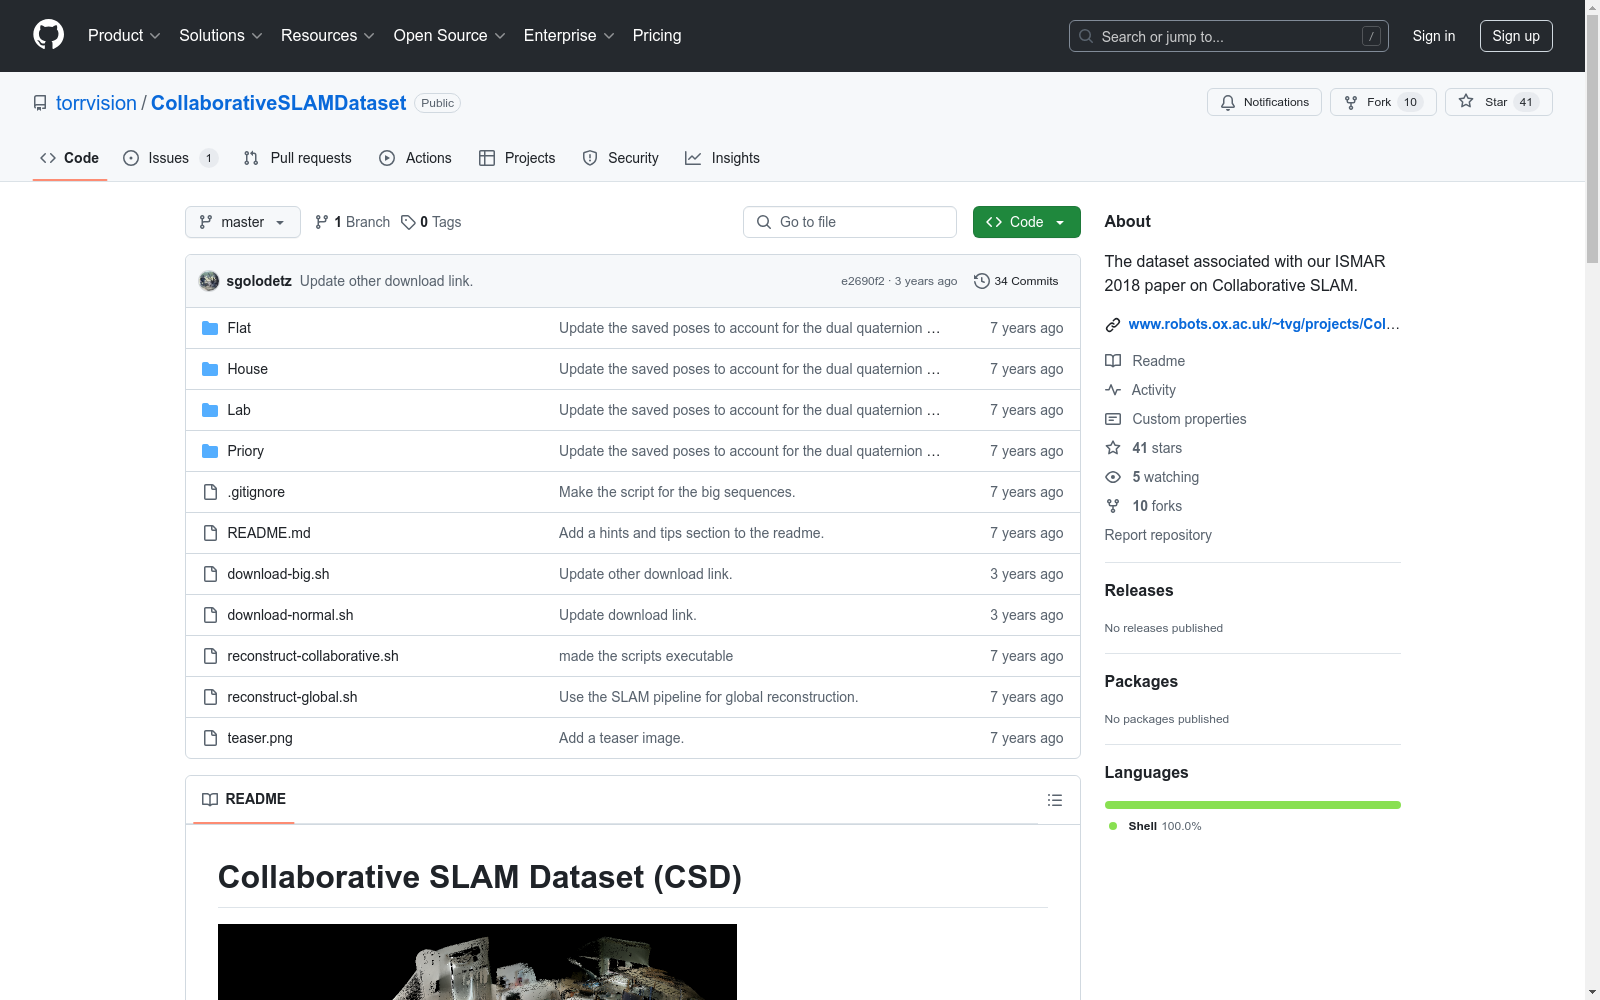Screen dimensions: 1600x1000
Task: Click the Priory folder icon
Action: (210, 451)
